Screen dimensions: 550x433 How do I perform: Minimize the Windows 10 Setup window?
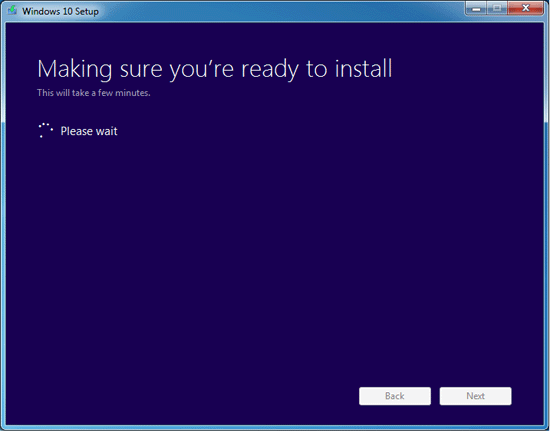(x=476, y=8)
